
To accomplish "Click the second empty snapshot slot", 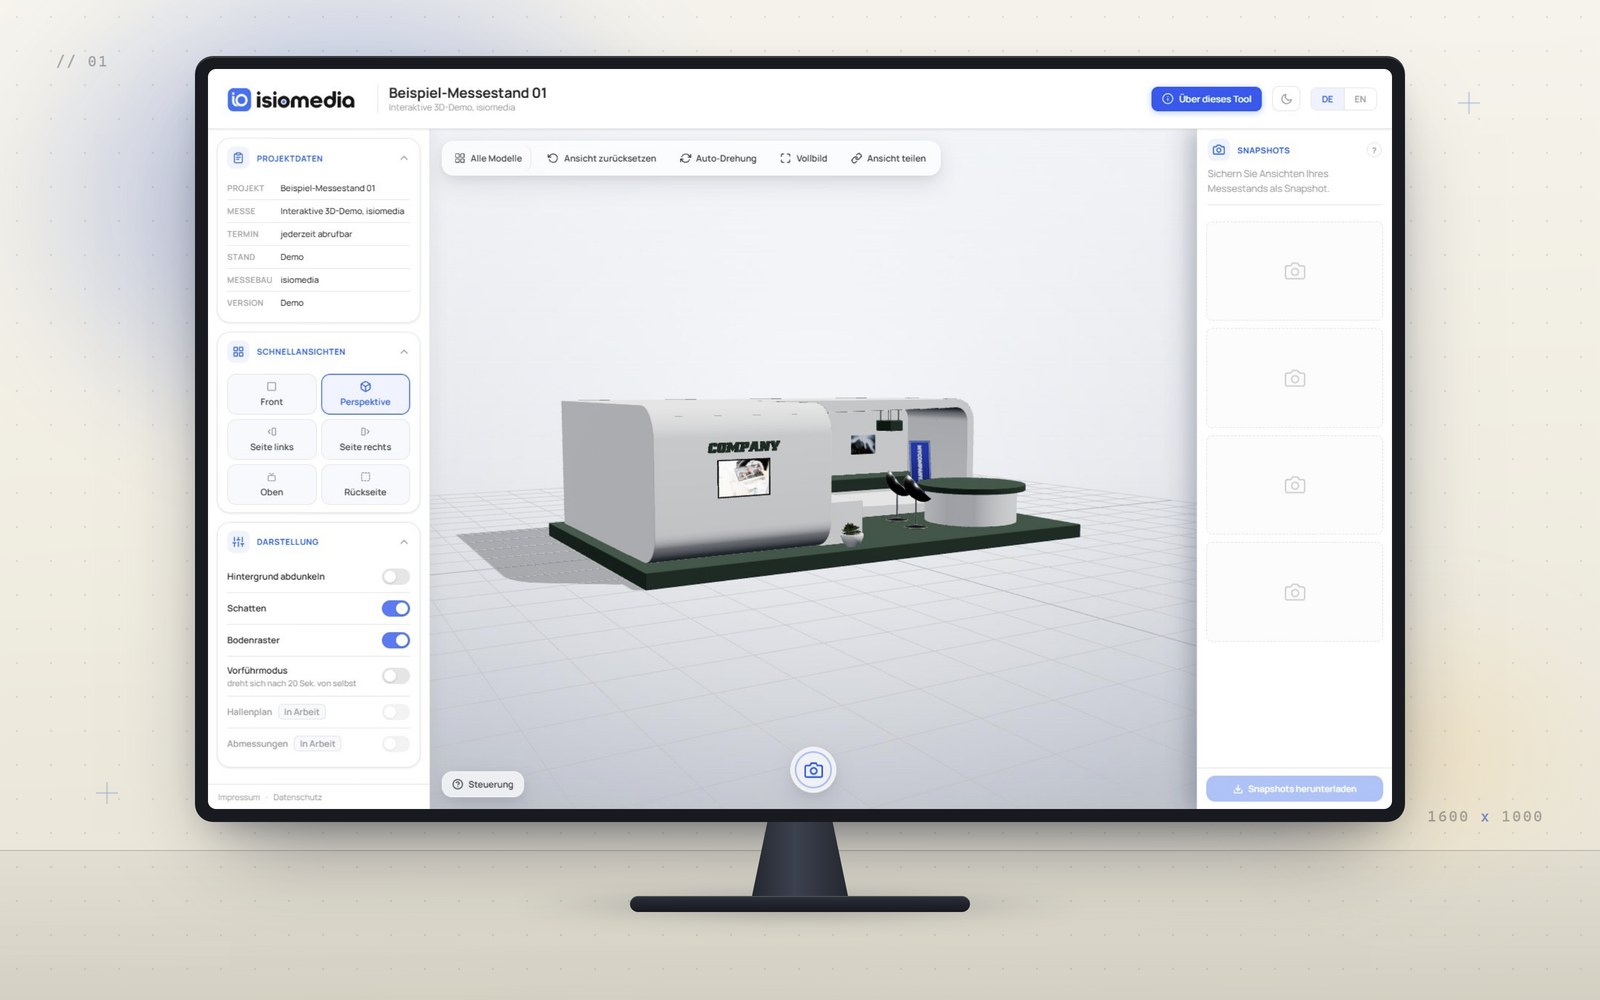I will 1294,378.
